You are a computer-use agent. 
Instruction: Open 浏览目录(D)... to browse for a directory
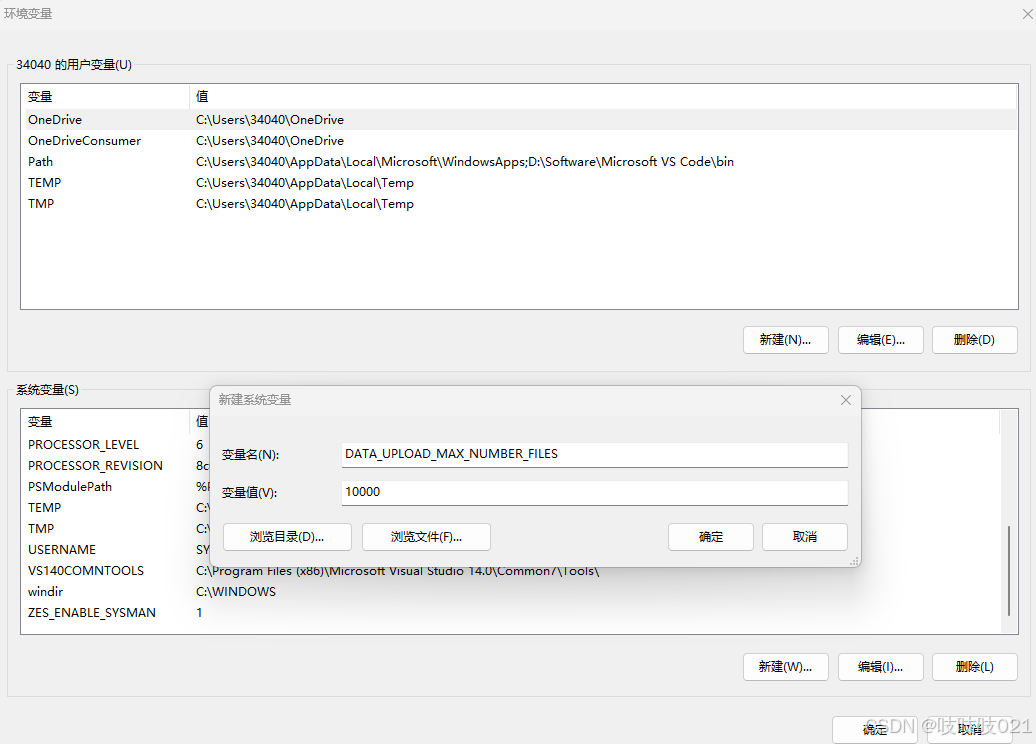(287, 537)
